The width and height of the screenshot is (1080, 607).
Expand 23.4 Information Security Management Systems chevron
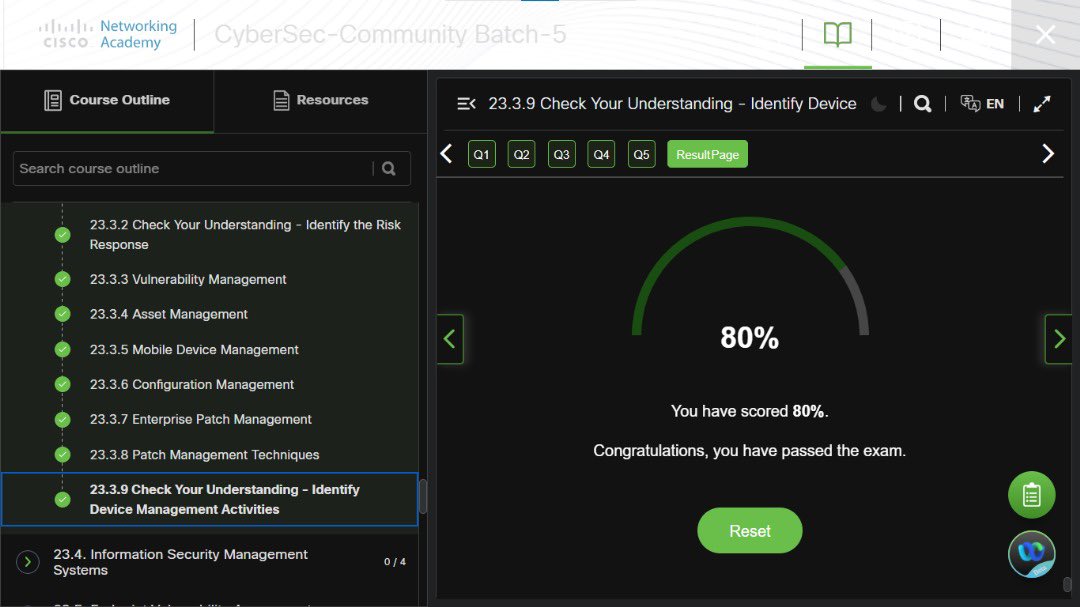(x=28, y=562)
